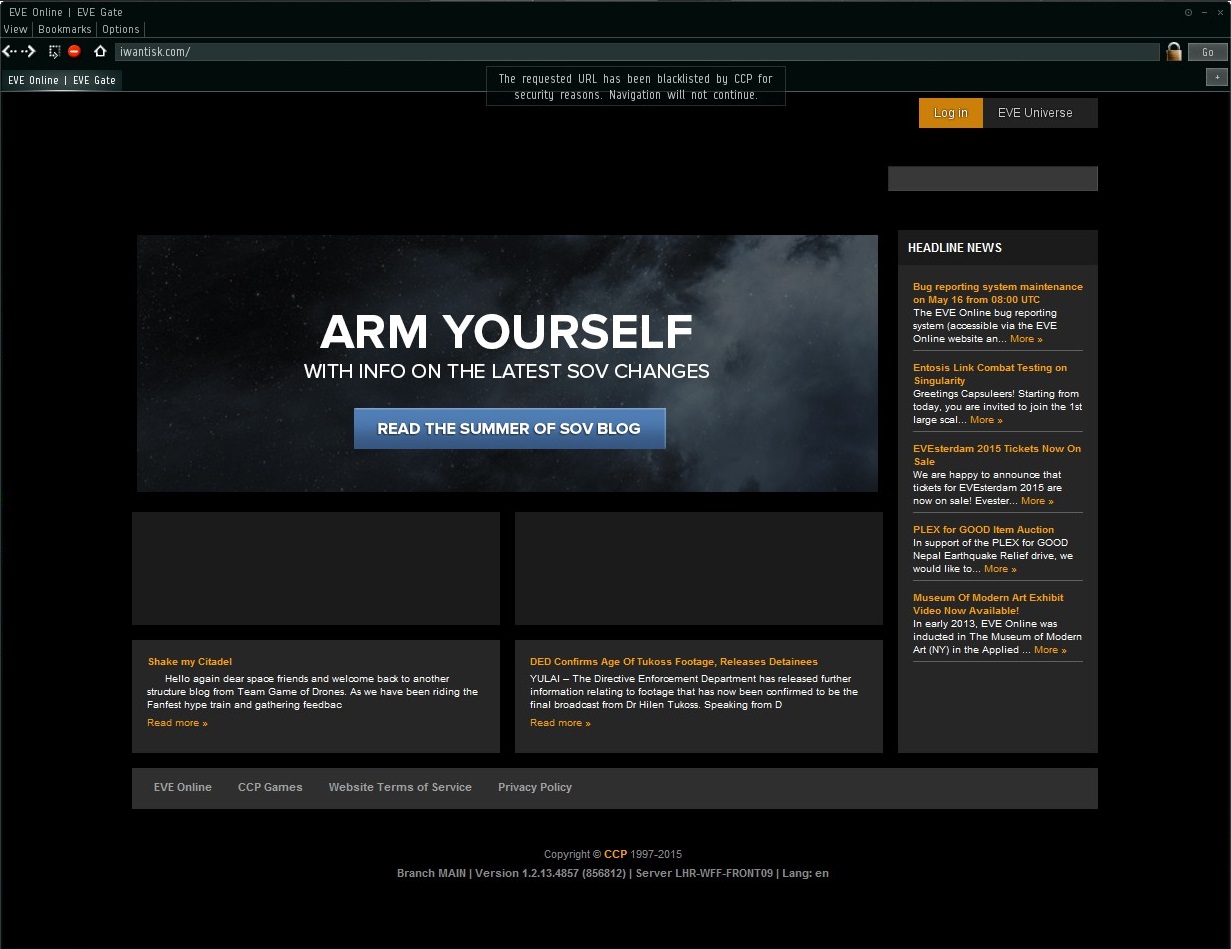
Task: Open the Bug reporting system maintenance headline
Action: coord(998,293)
